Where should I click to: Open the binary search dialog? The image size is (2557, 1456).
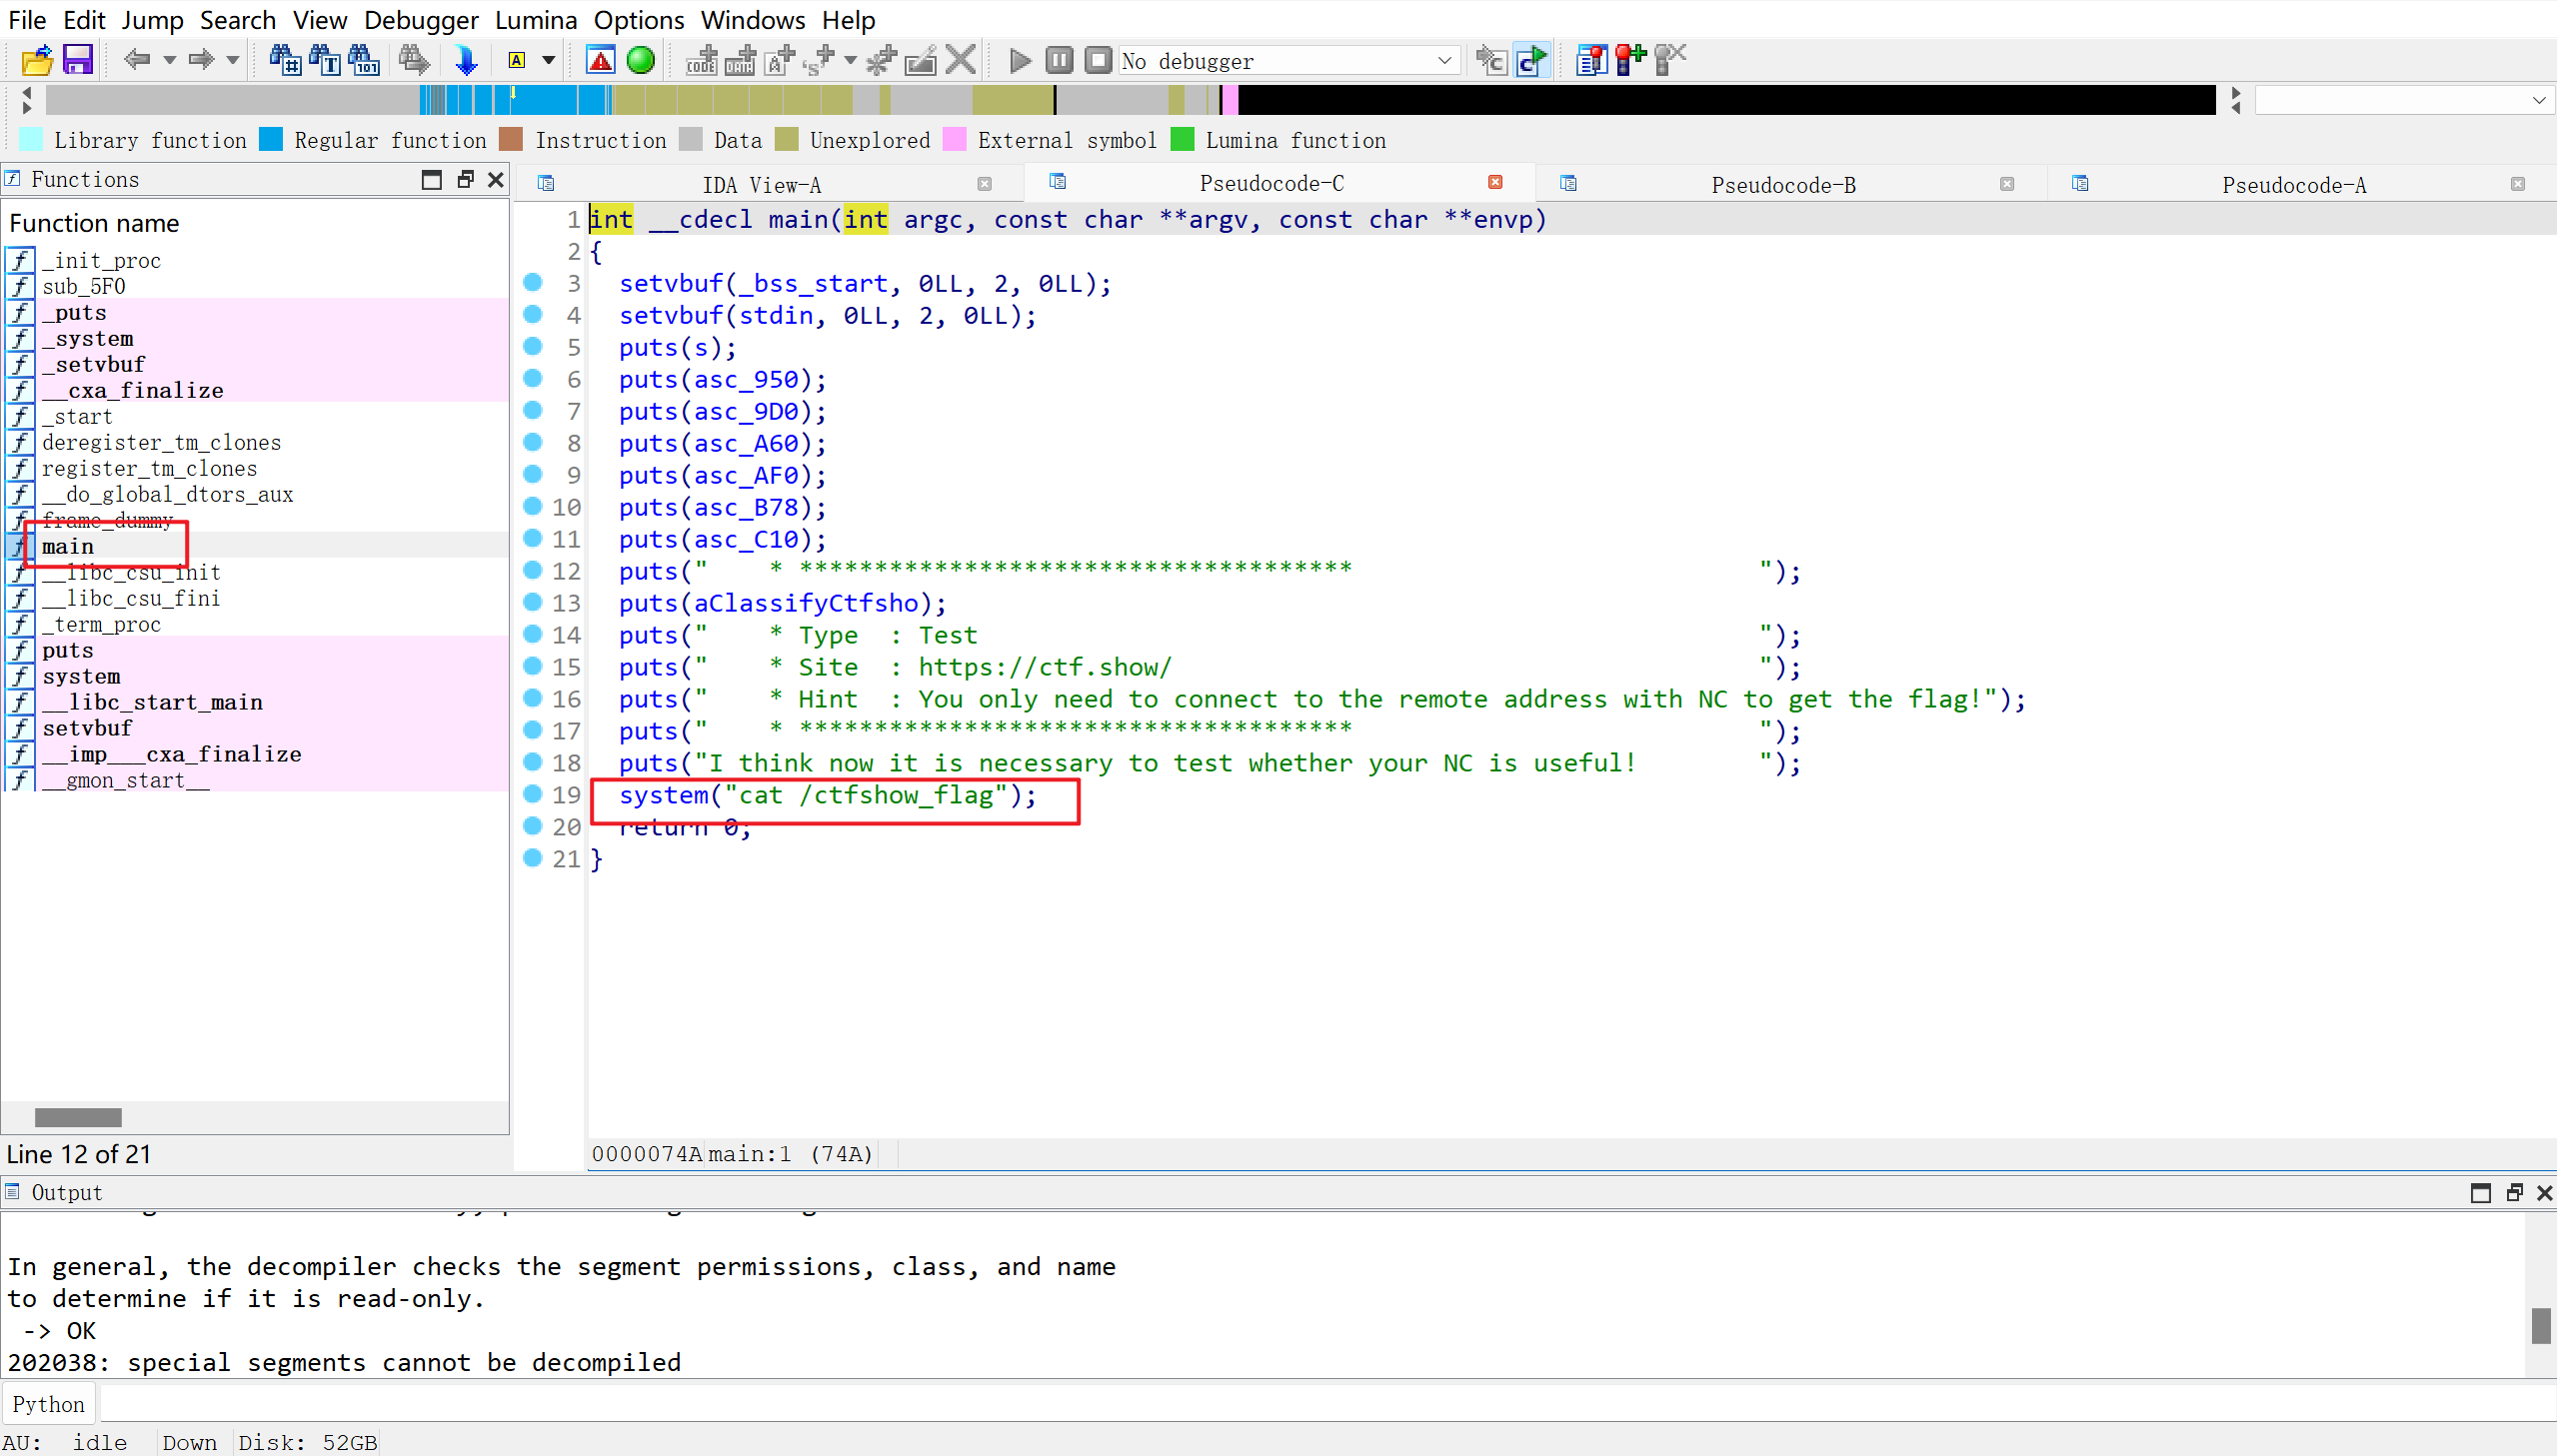pos(285,60)
